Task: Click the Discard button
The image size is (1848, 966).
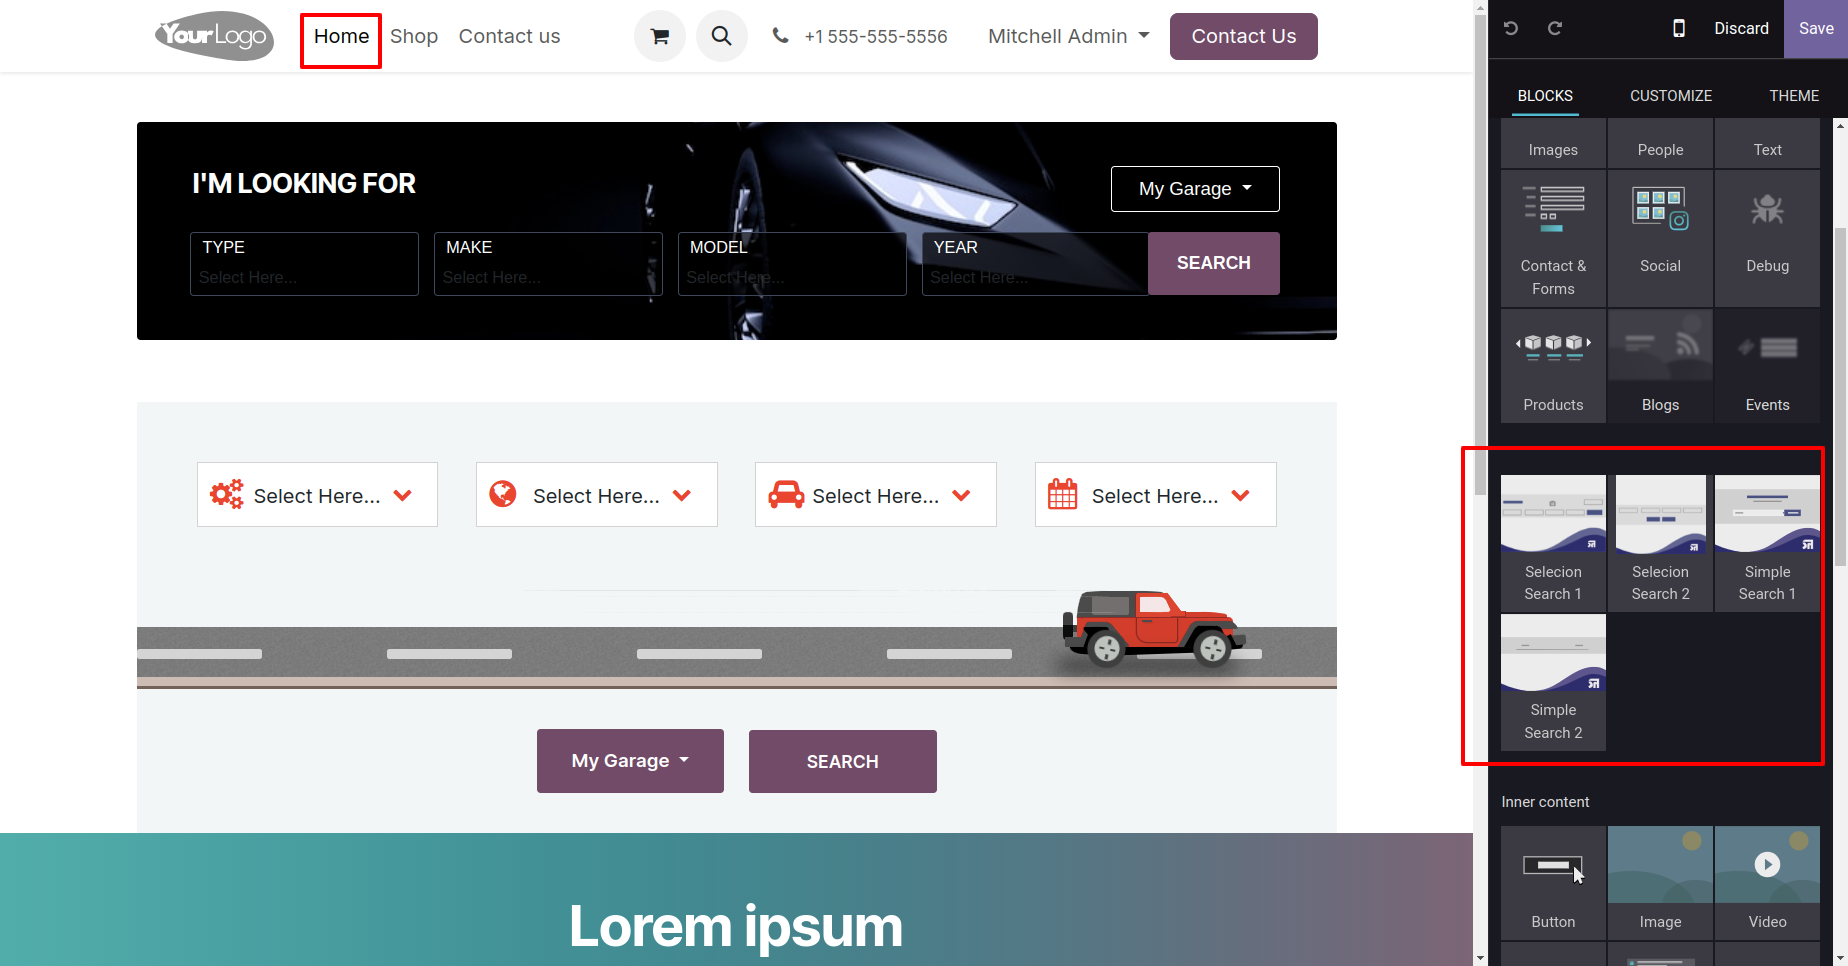Action: (x=1741, y=28)
